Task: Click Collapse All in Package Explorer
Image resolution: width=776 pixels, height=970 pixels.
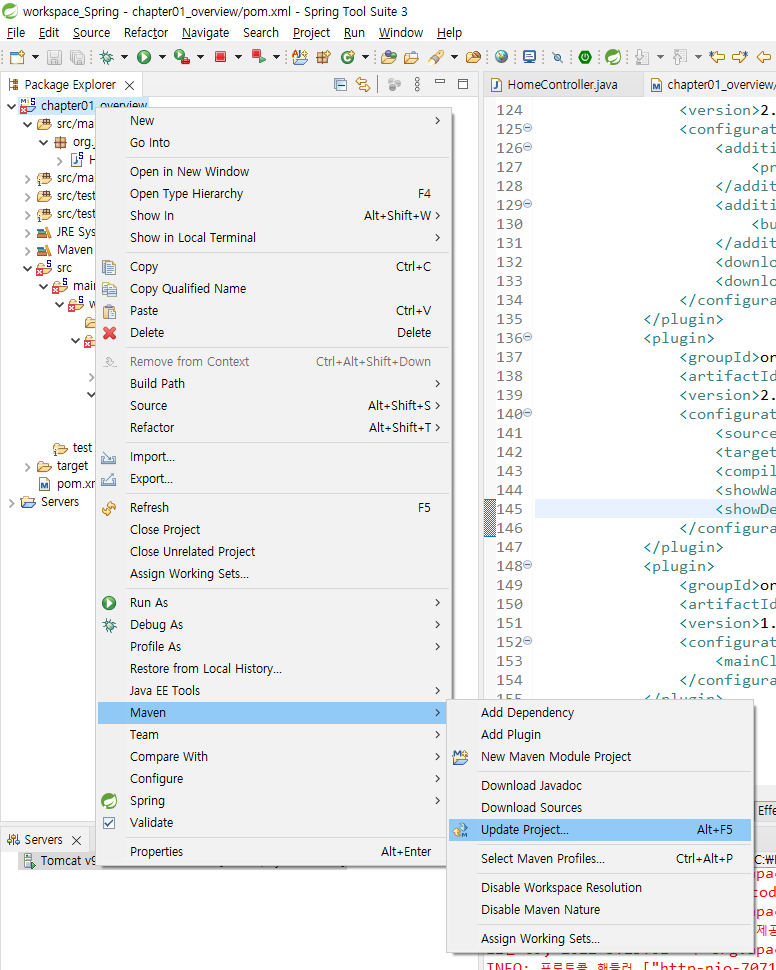Action: tap(340, 85)
